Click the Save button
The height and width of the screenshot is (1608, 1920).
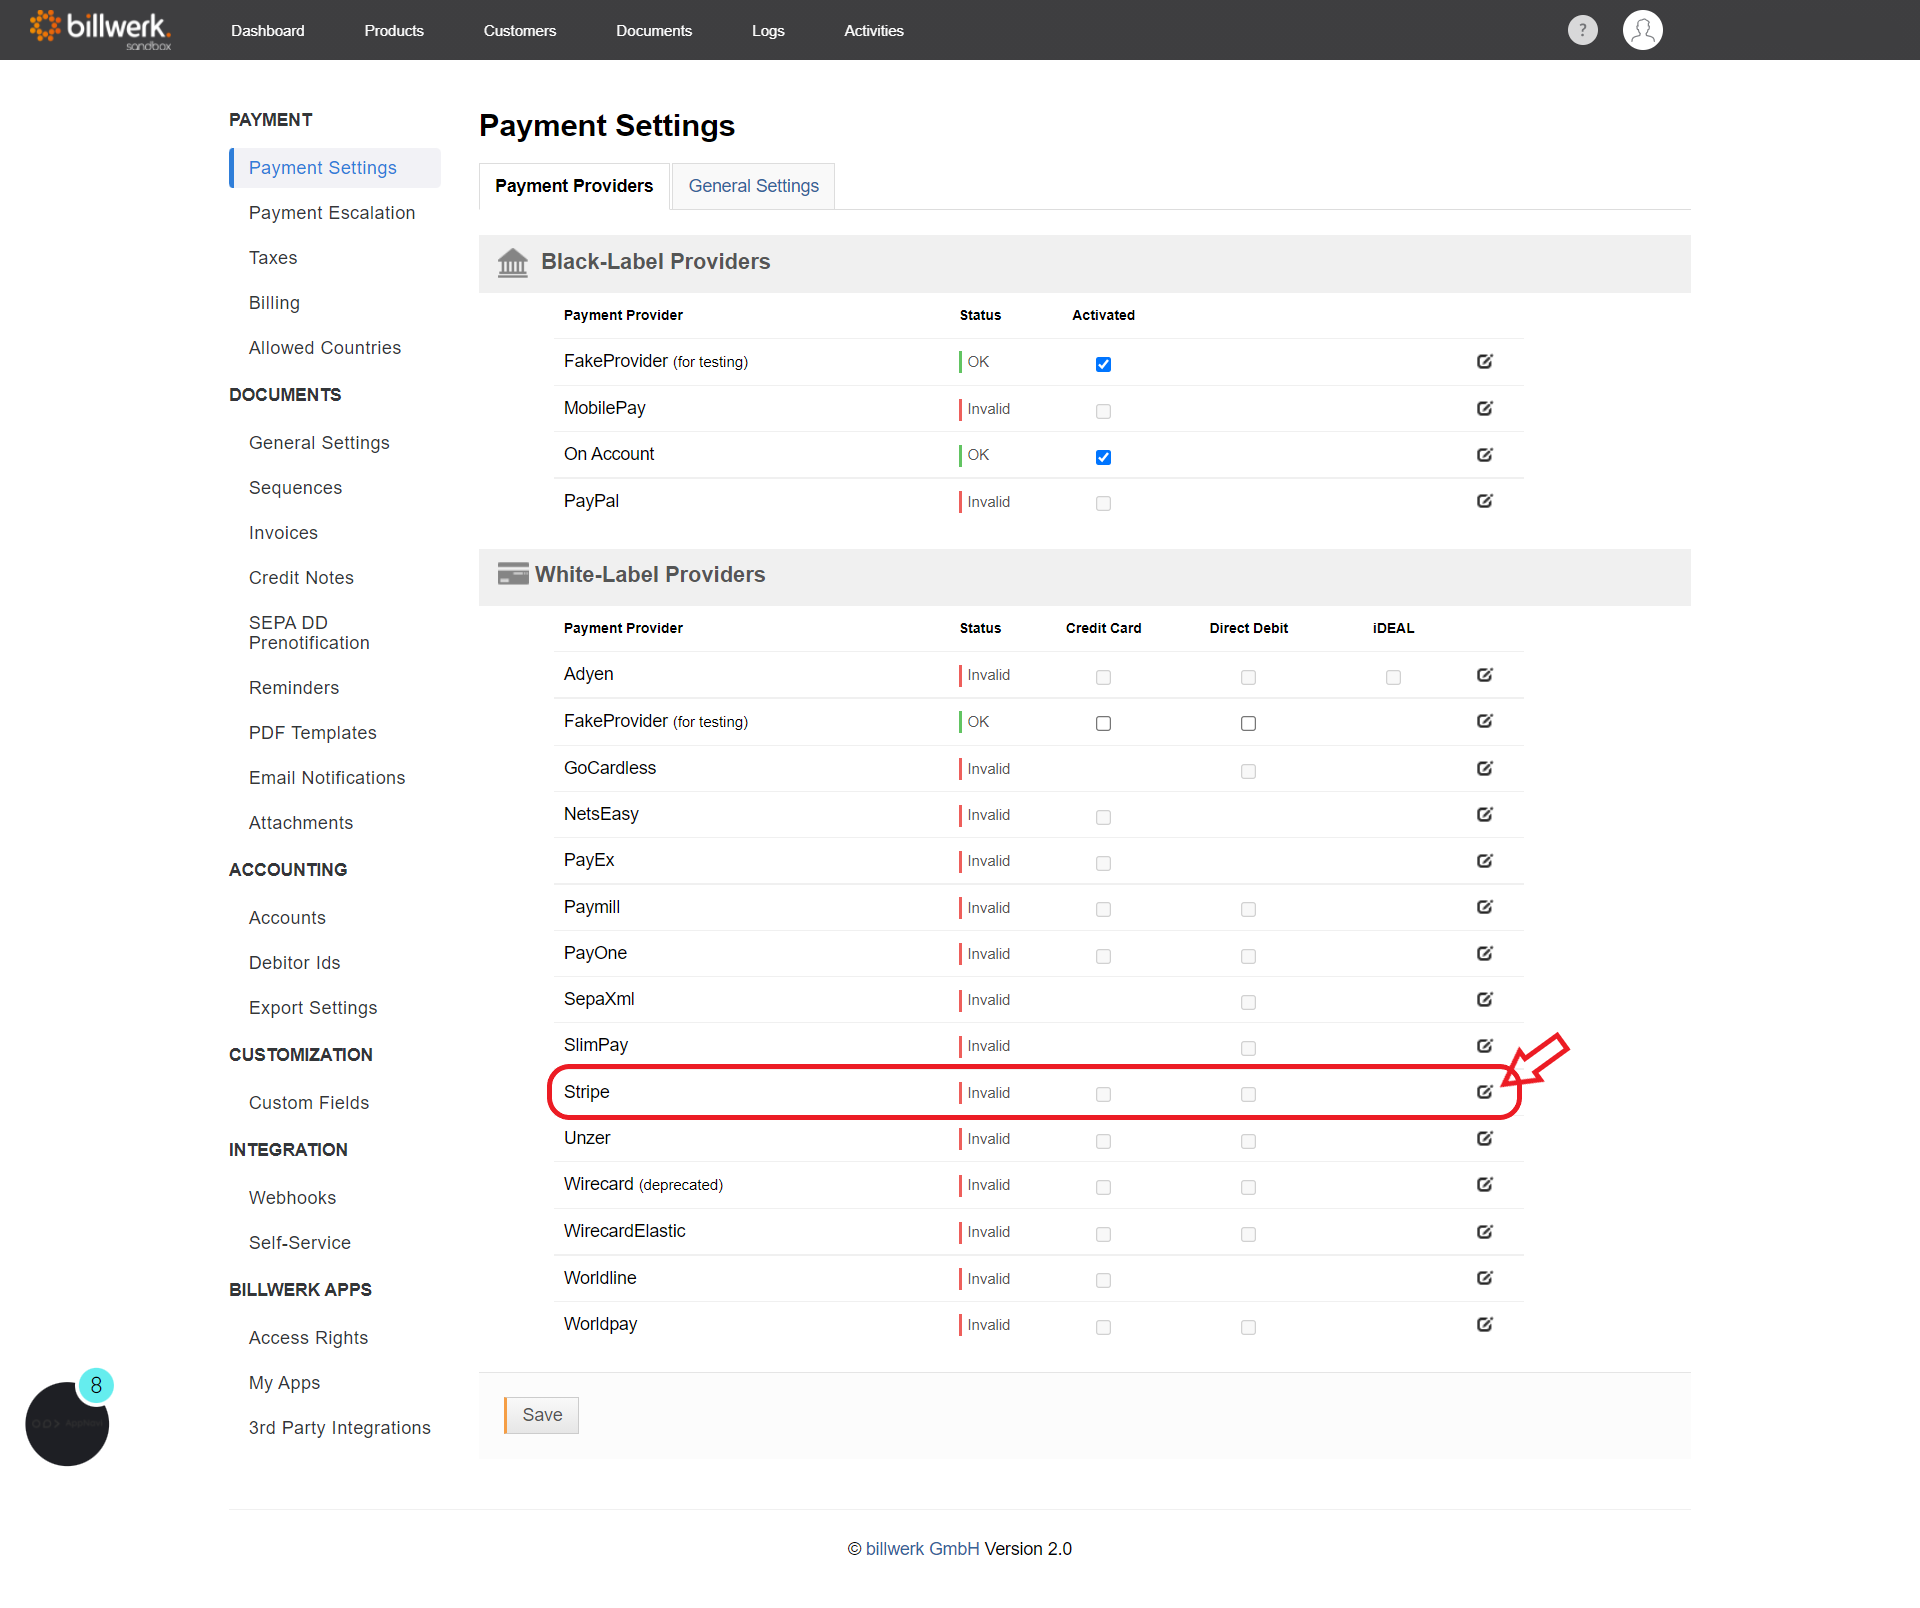[541, 1415]
